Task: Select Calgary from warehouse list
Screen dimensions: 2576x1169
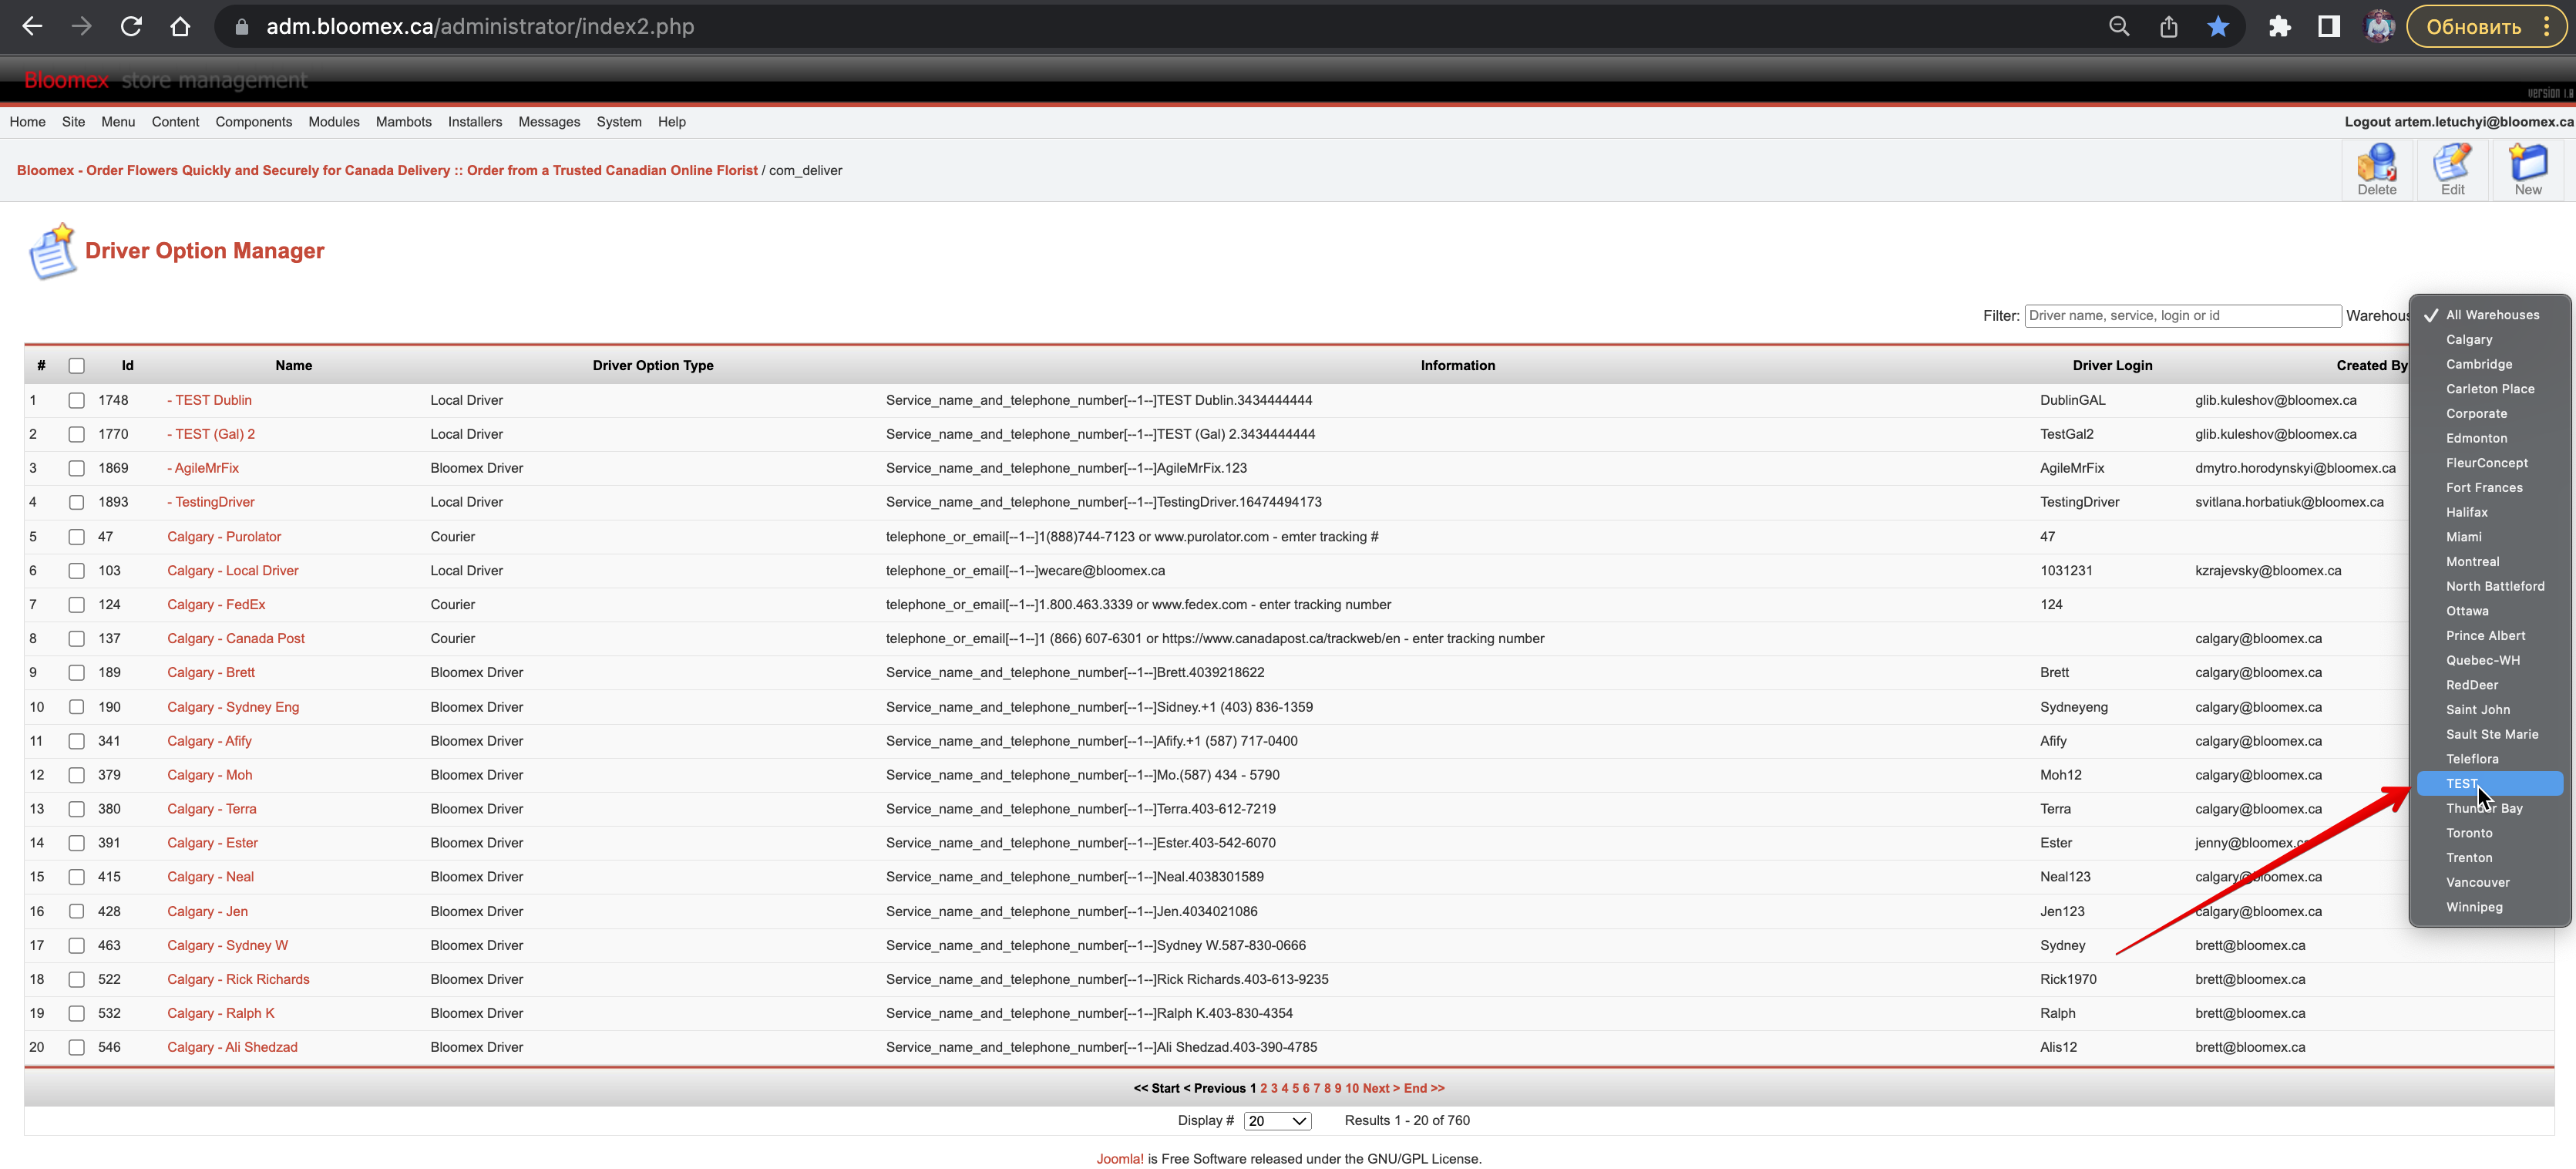Action: (2489, 340)
